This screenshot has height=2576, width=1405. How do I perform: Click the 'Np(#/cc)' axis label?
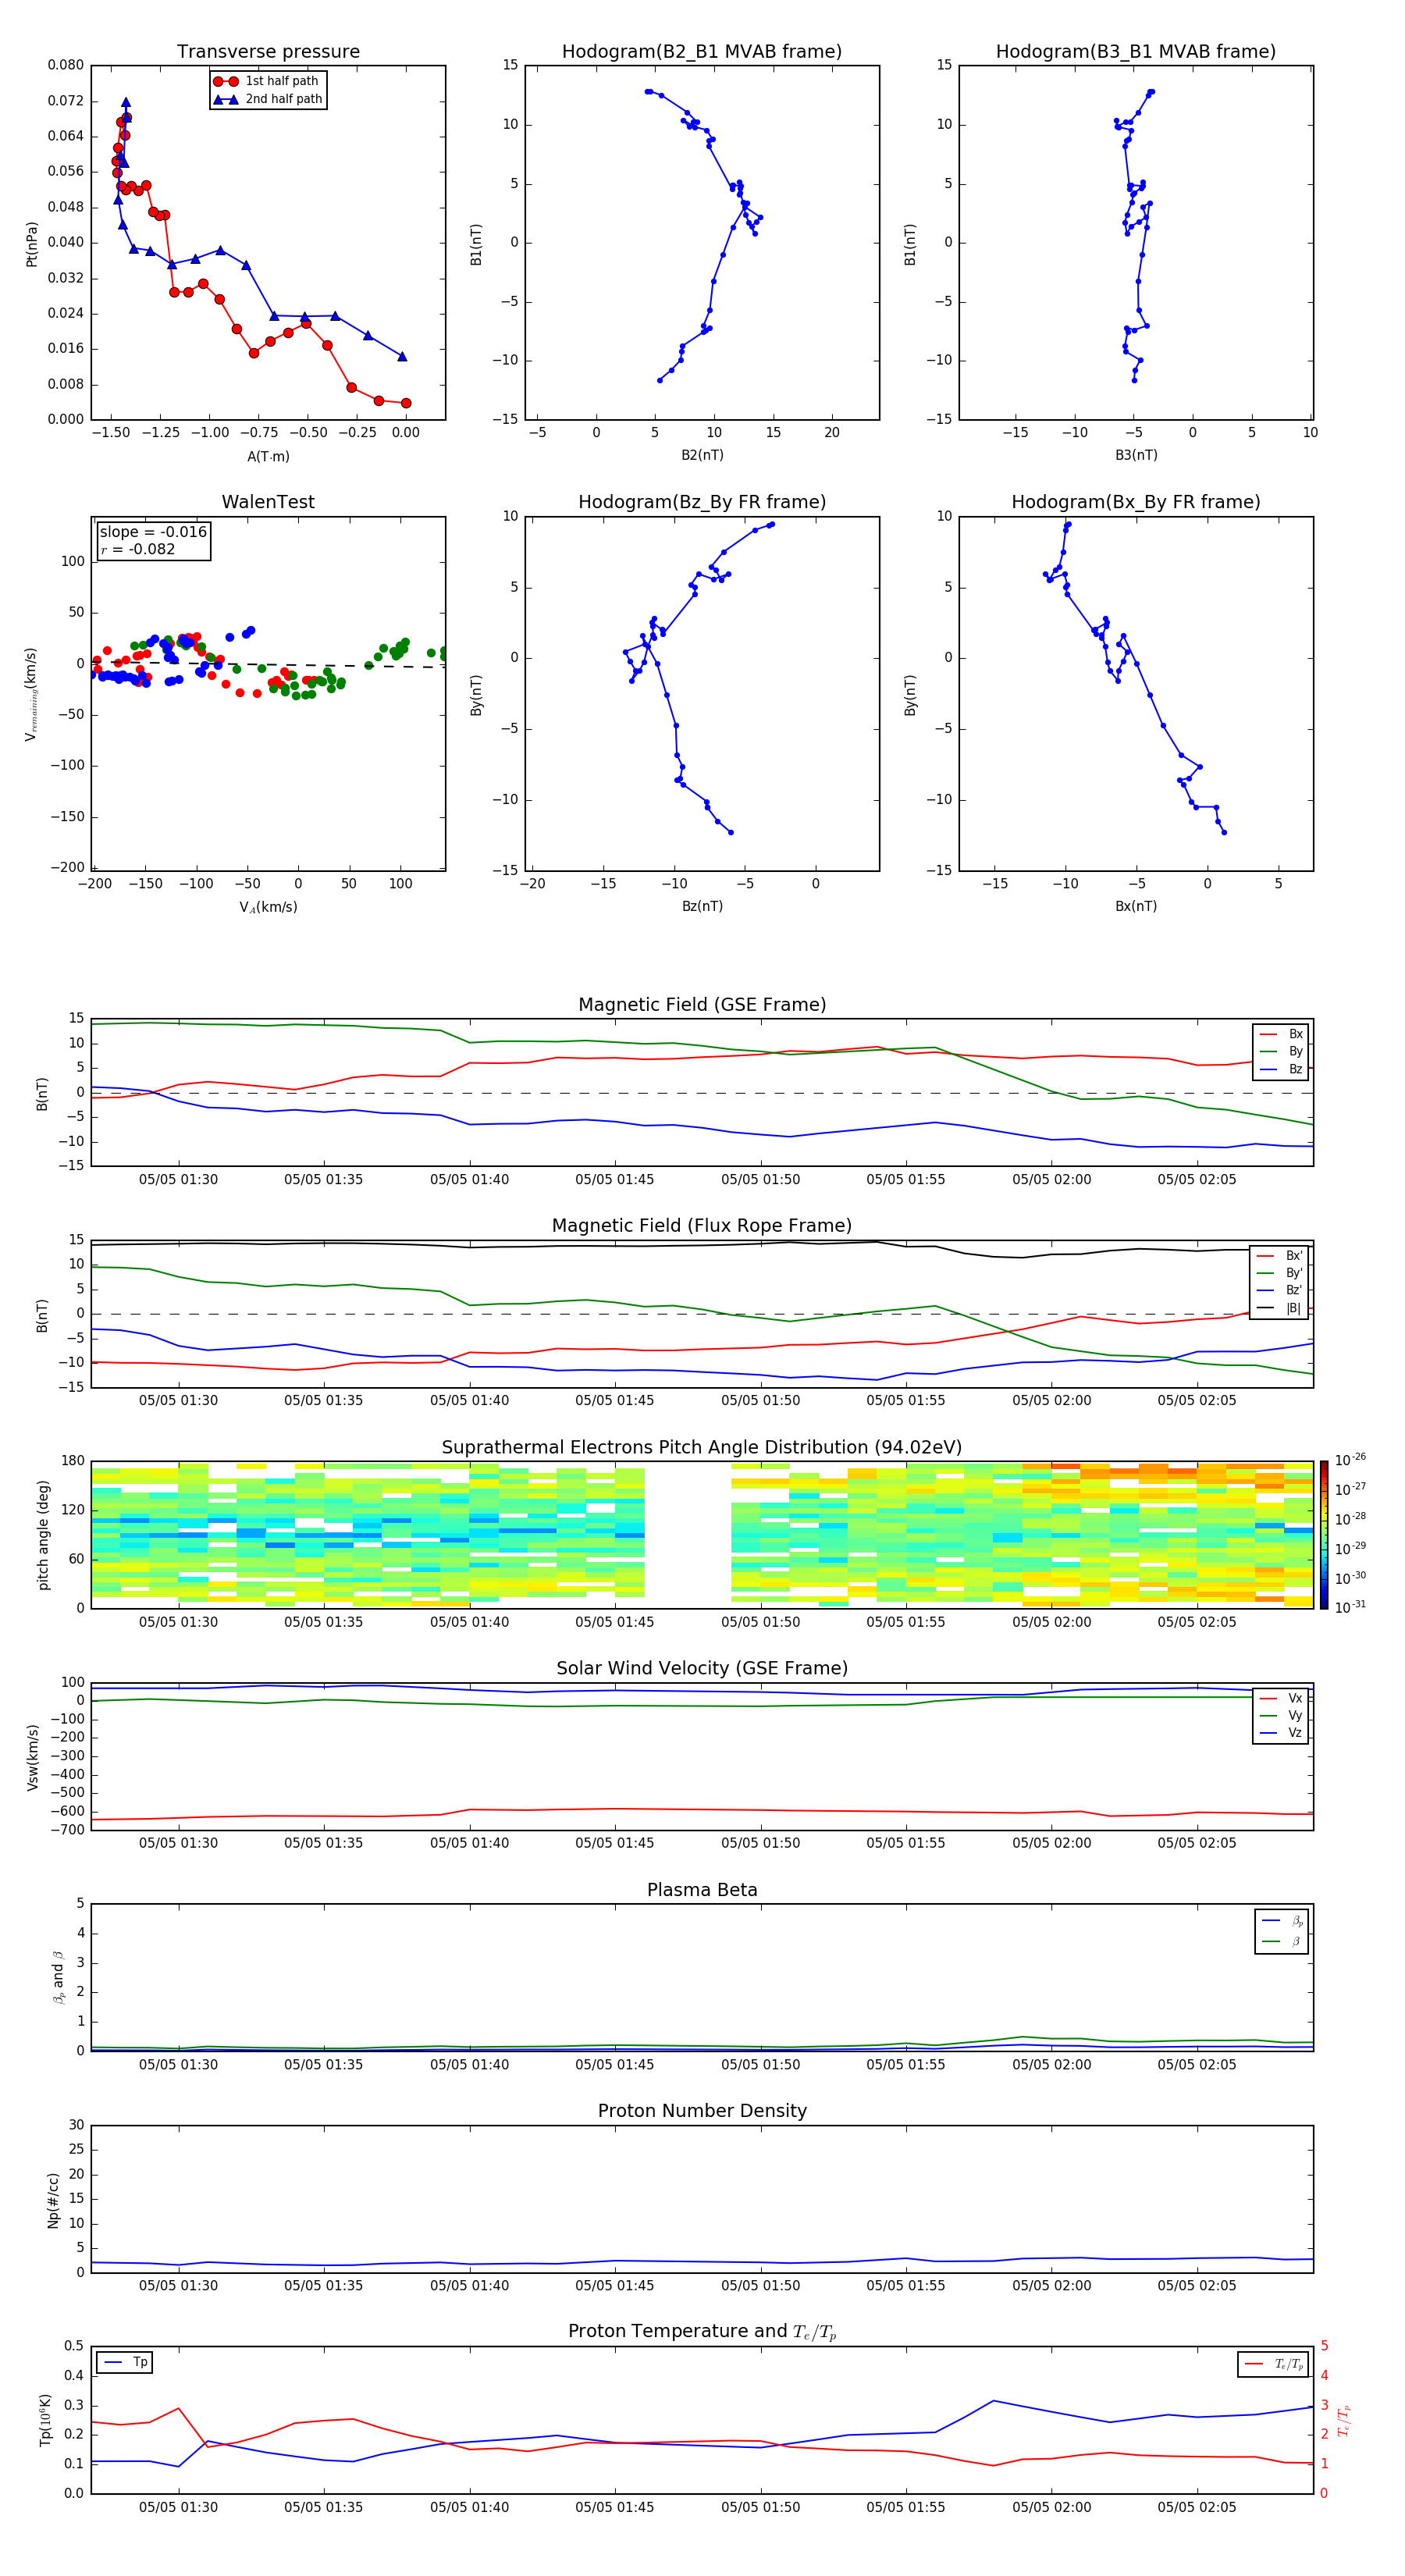coord(53,2199)
